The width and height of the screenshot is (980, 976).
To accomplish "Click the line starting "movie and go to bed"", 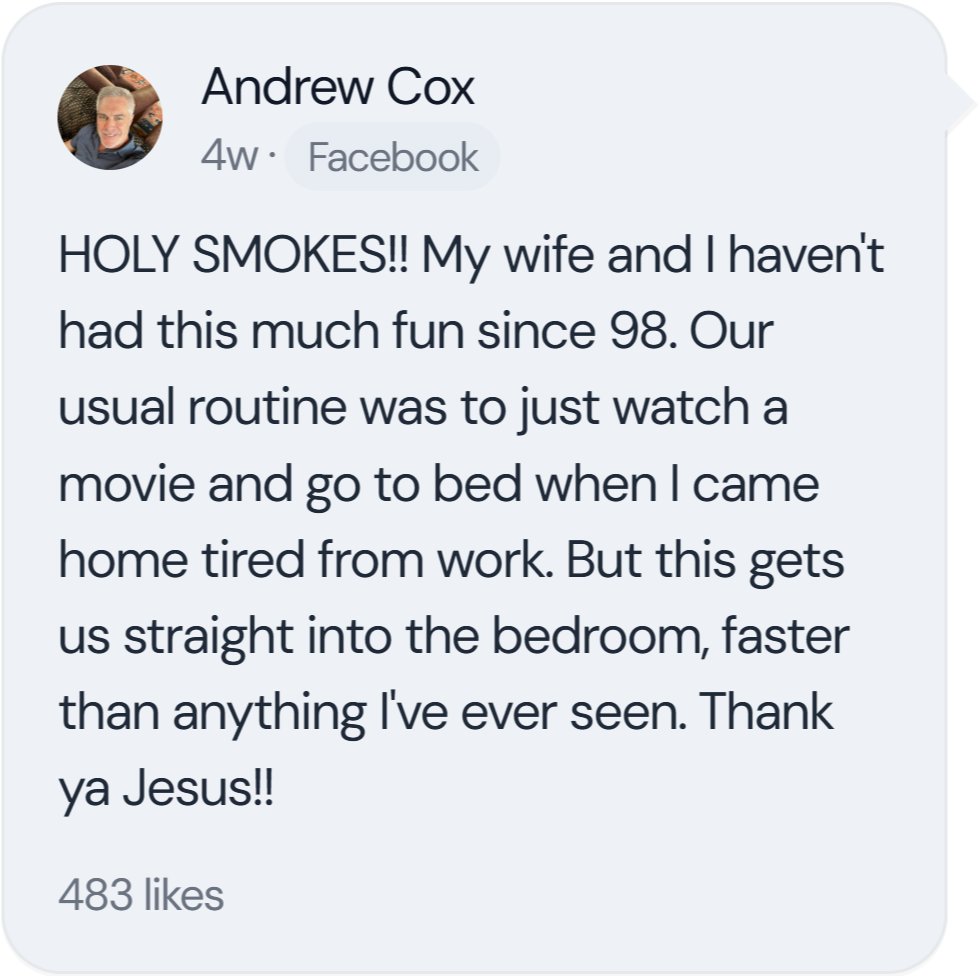I will (439, 485).
